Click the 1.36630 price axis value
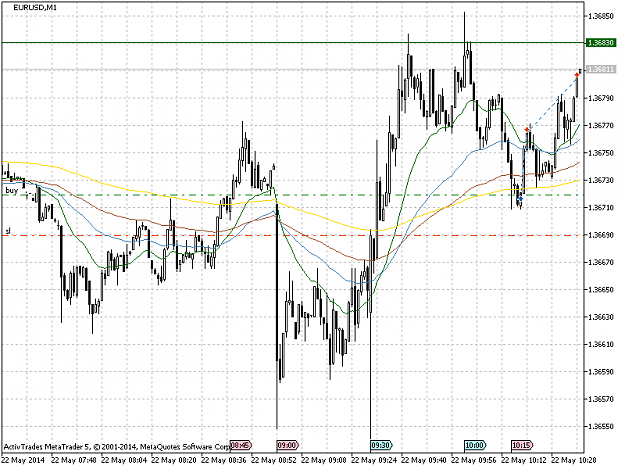Viewport: 625px width, 469px height. 601,317
